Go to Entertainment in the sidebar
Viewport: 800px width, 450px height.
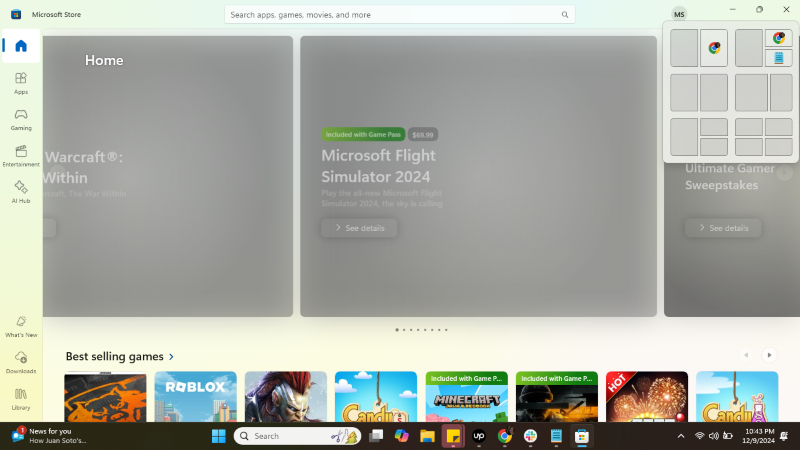coord(21,156)
